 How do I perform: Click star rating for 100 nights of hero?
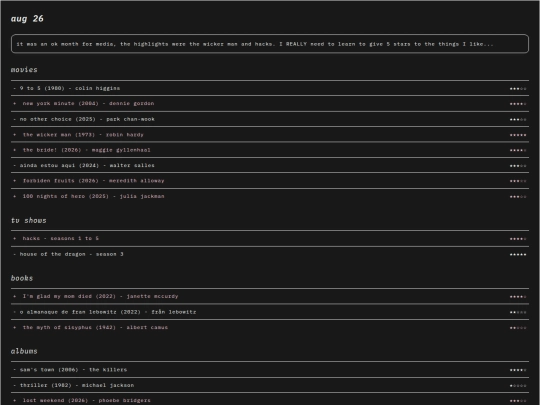point(518,197)
